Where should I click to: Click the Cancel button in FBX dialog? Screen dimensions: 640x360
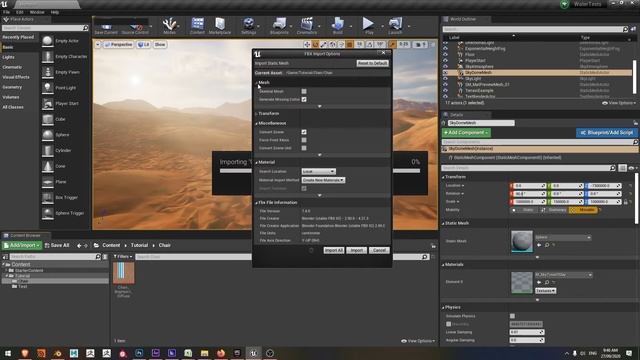[x=379, y=250]
